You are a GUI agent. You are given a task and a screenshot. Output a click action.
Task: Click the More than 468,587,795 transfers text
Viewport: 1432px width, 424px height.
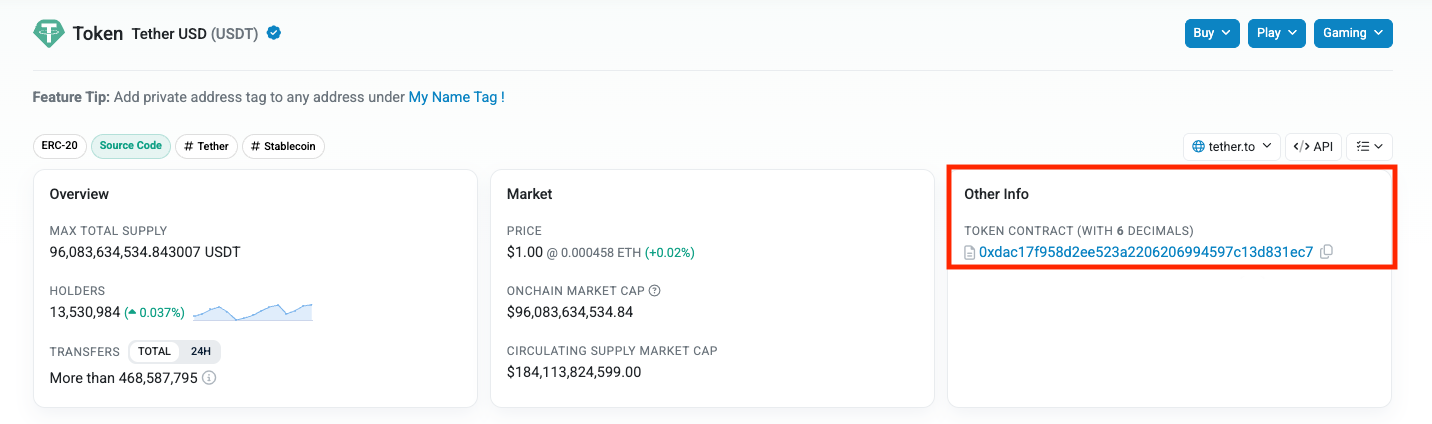(x=124, y=378)
